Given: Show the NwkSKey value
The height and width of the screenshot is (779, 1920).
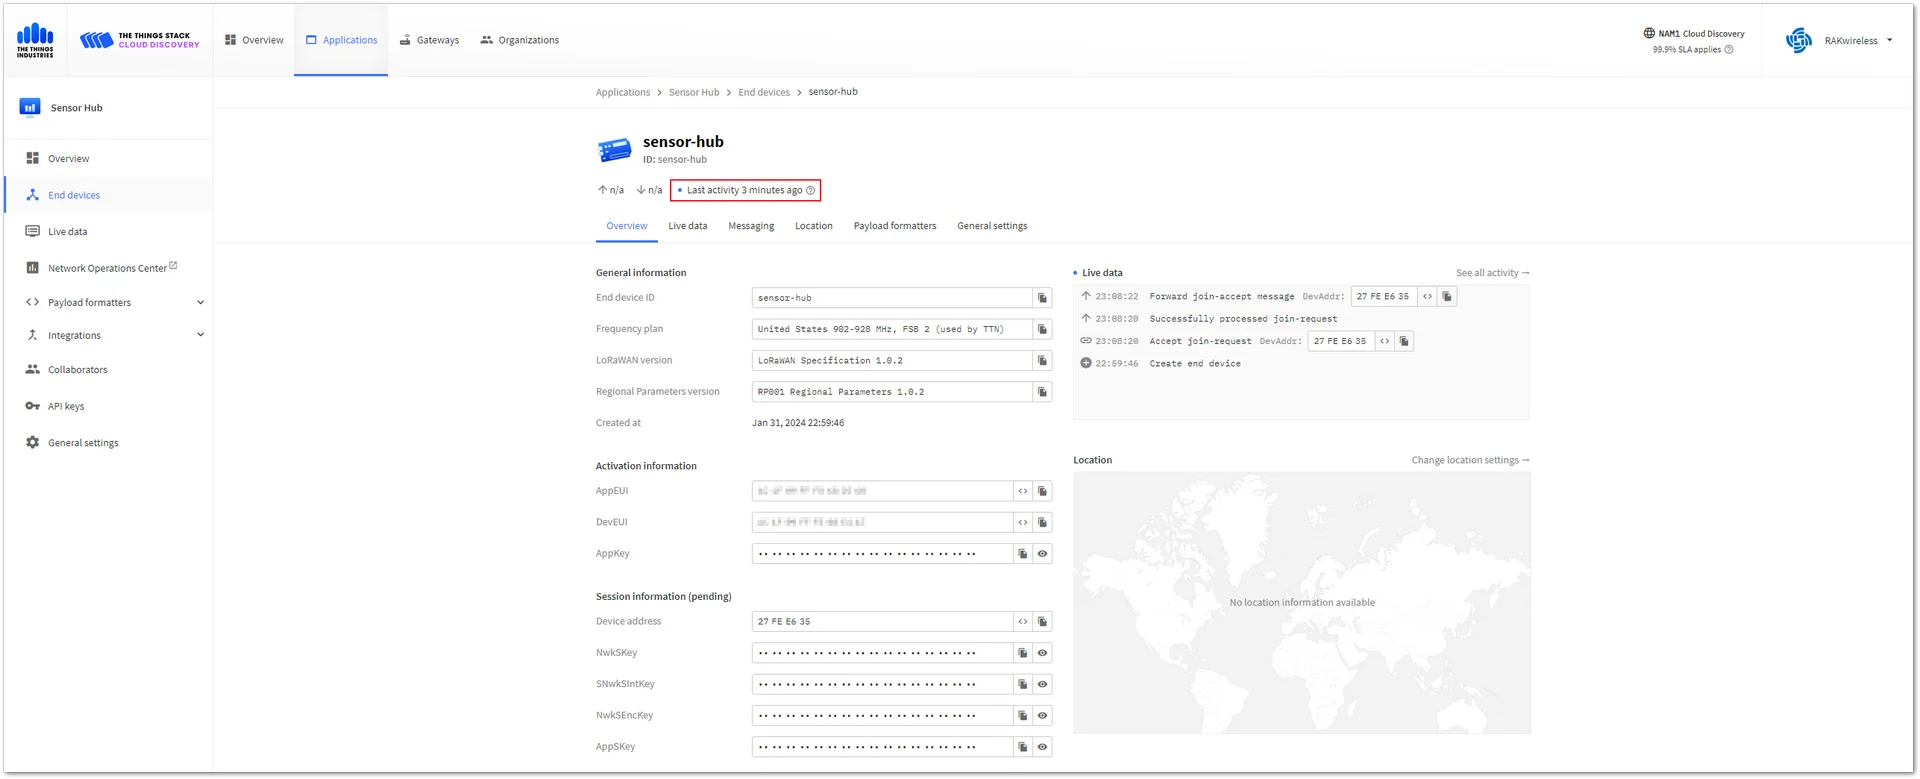Looking at the screenshot, I should click(1042, 653).
